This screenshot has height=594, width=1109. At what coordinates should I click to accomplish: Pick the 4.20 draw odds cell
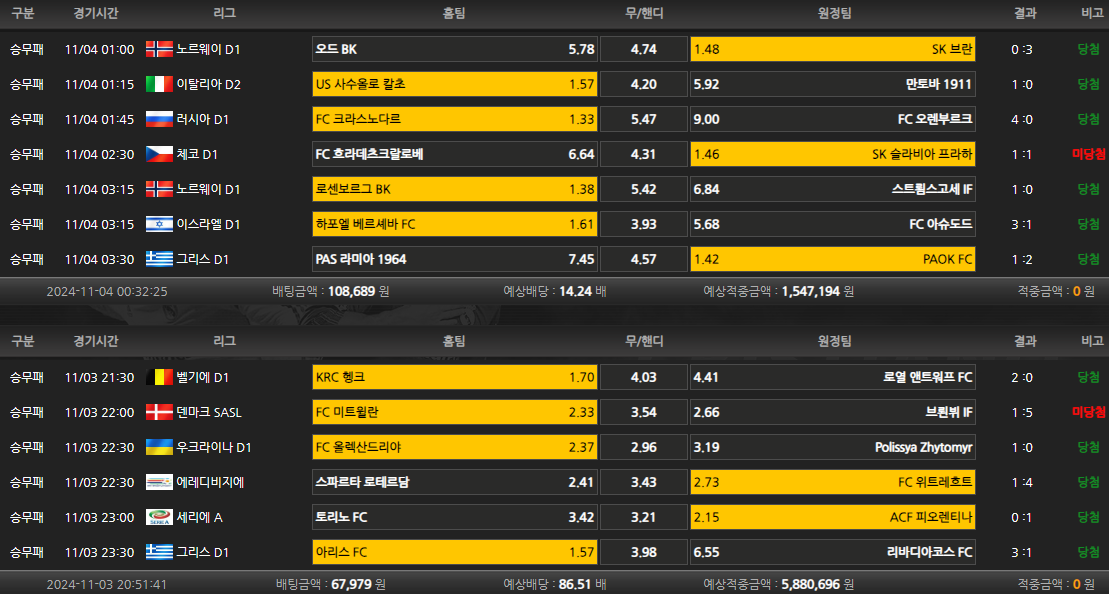coord(644,84)
